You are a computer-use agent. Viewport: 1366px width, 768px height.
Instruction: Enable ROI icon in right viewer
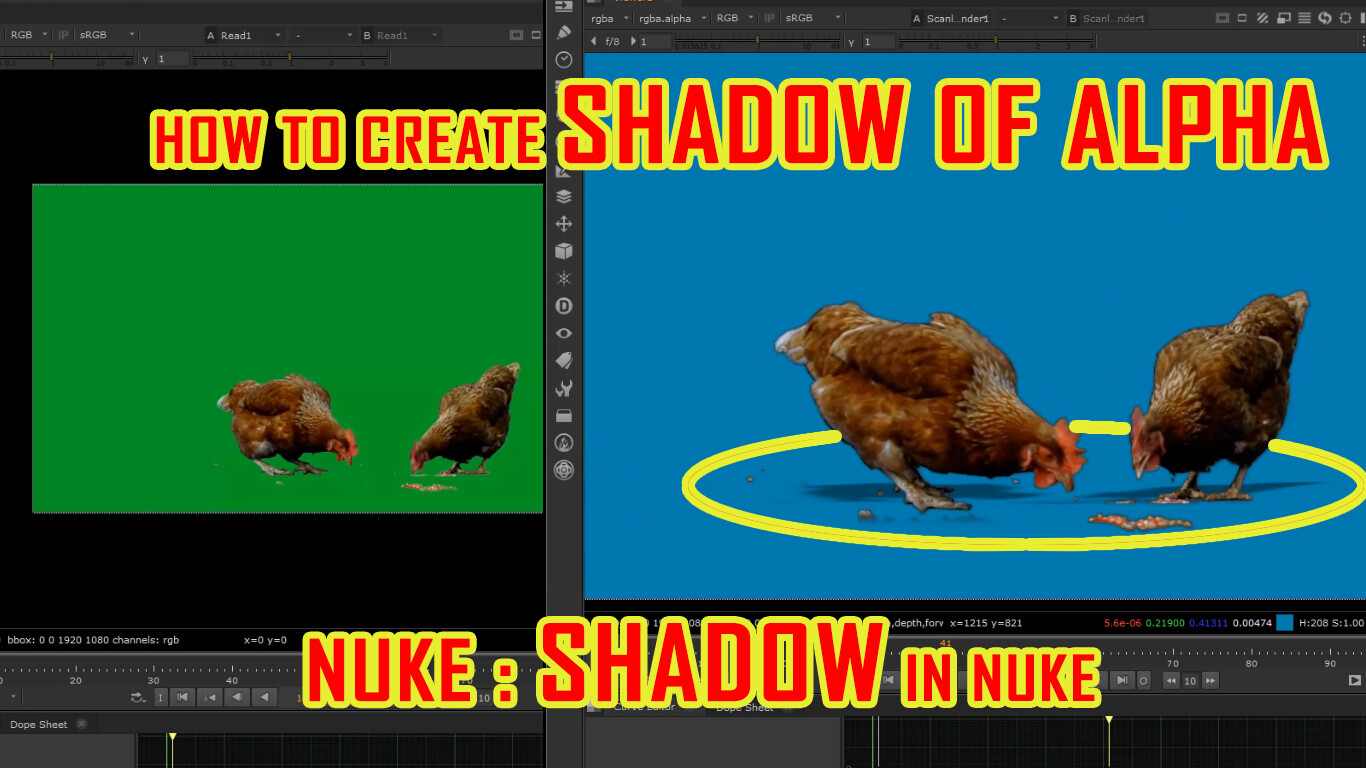coord(1242,18)
